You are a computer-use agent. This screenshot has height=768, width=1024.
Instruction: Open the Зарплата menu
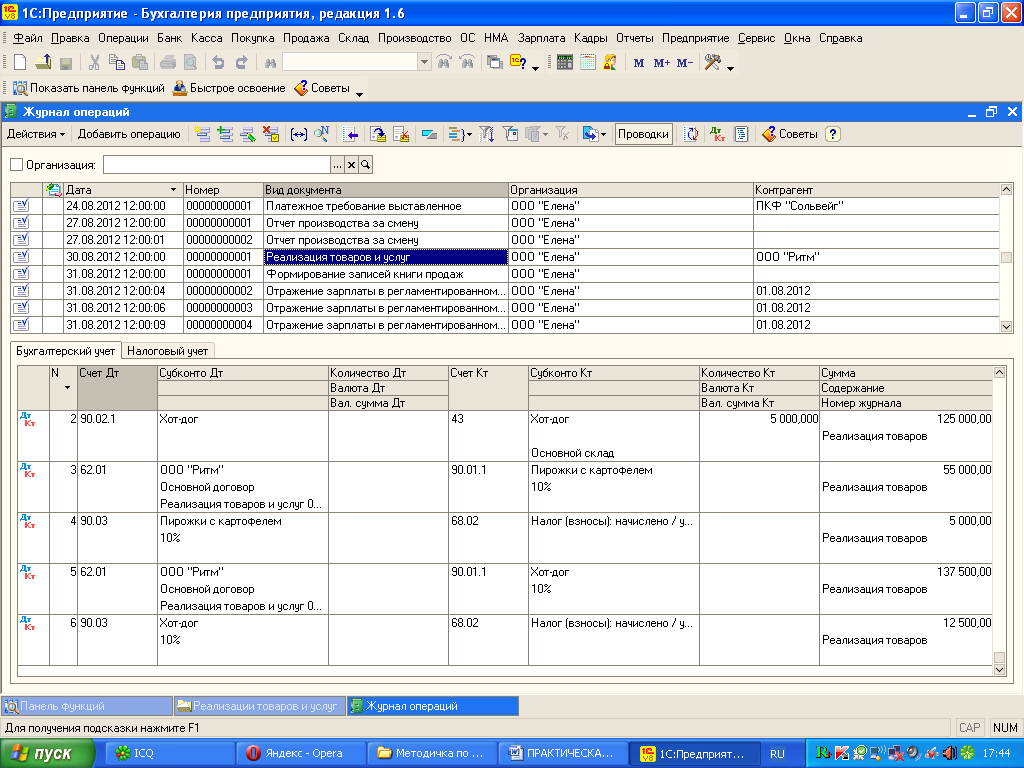click(541, 38)
